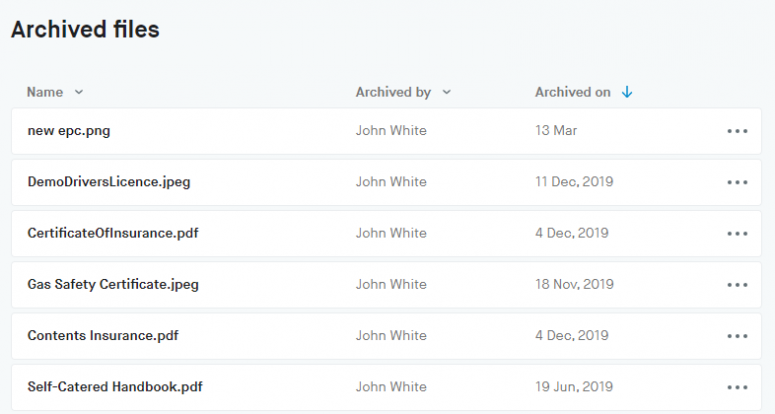Open Self-Catered Handbook.pdf file
This screenshot has width=775, height=414.
pos(116,387)
